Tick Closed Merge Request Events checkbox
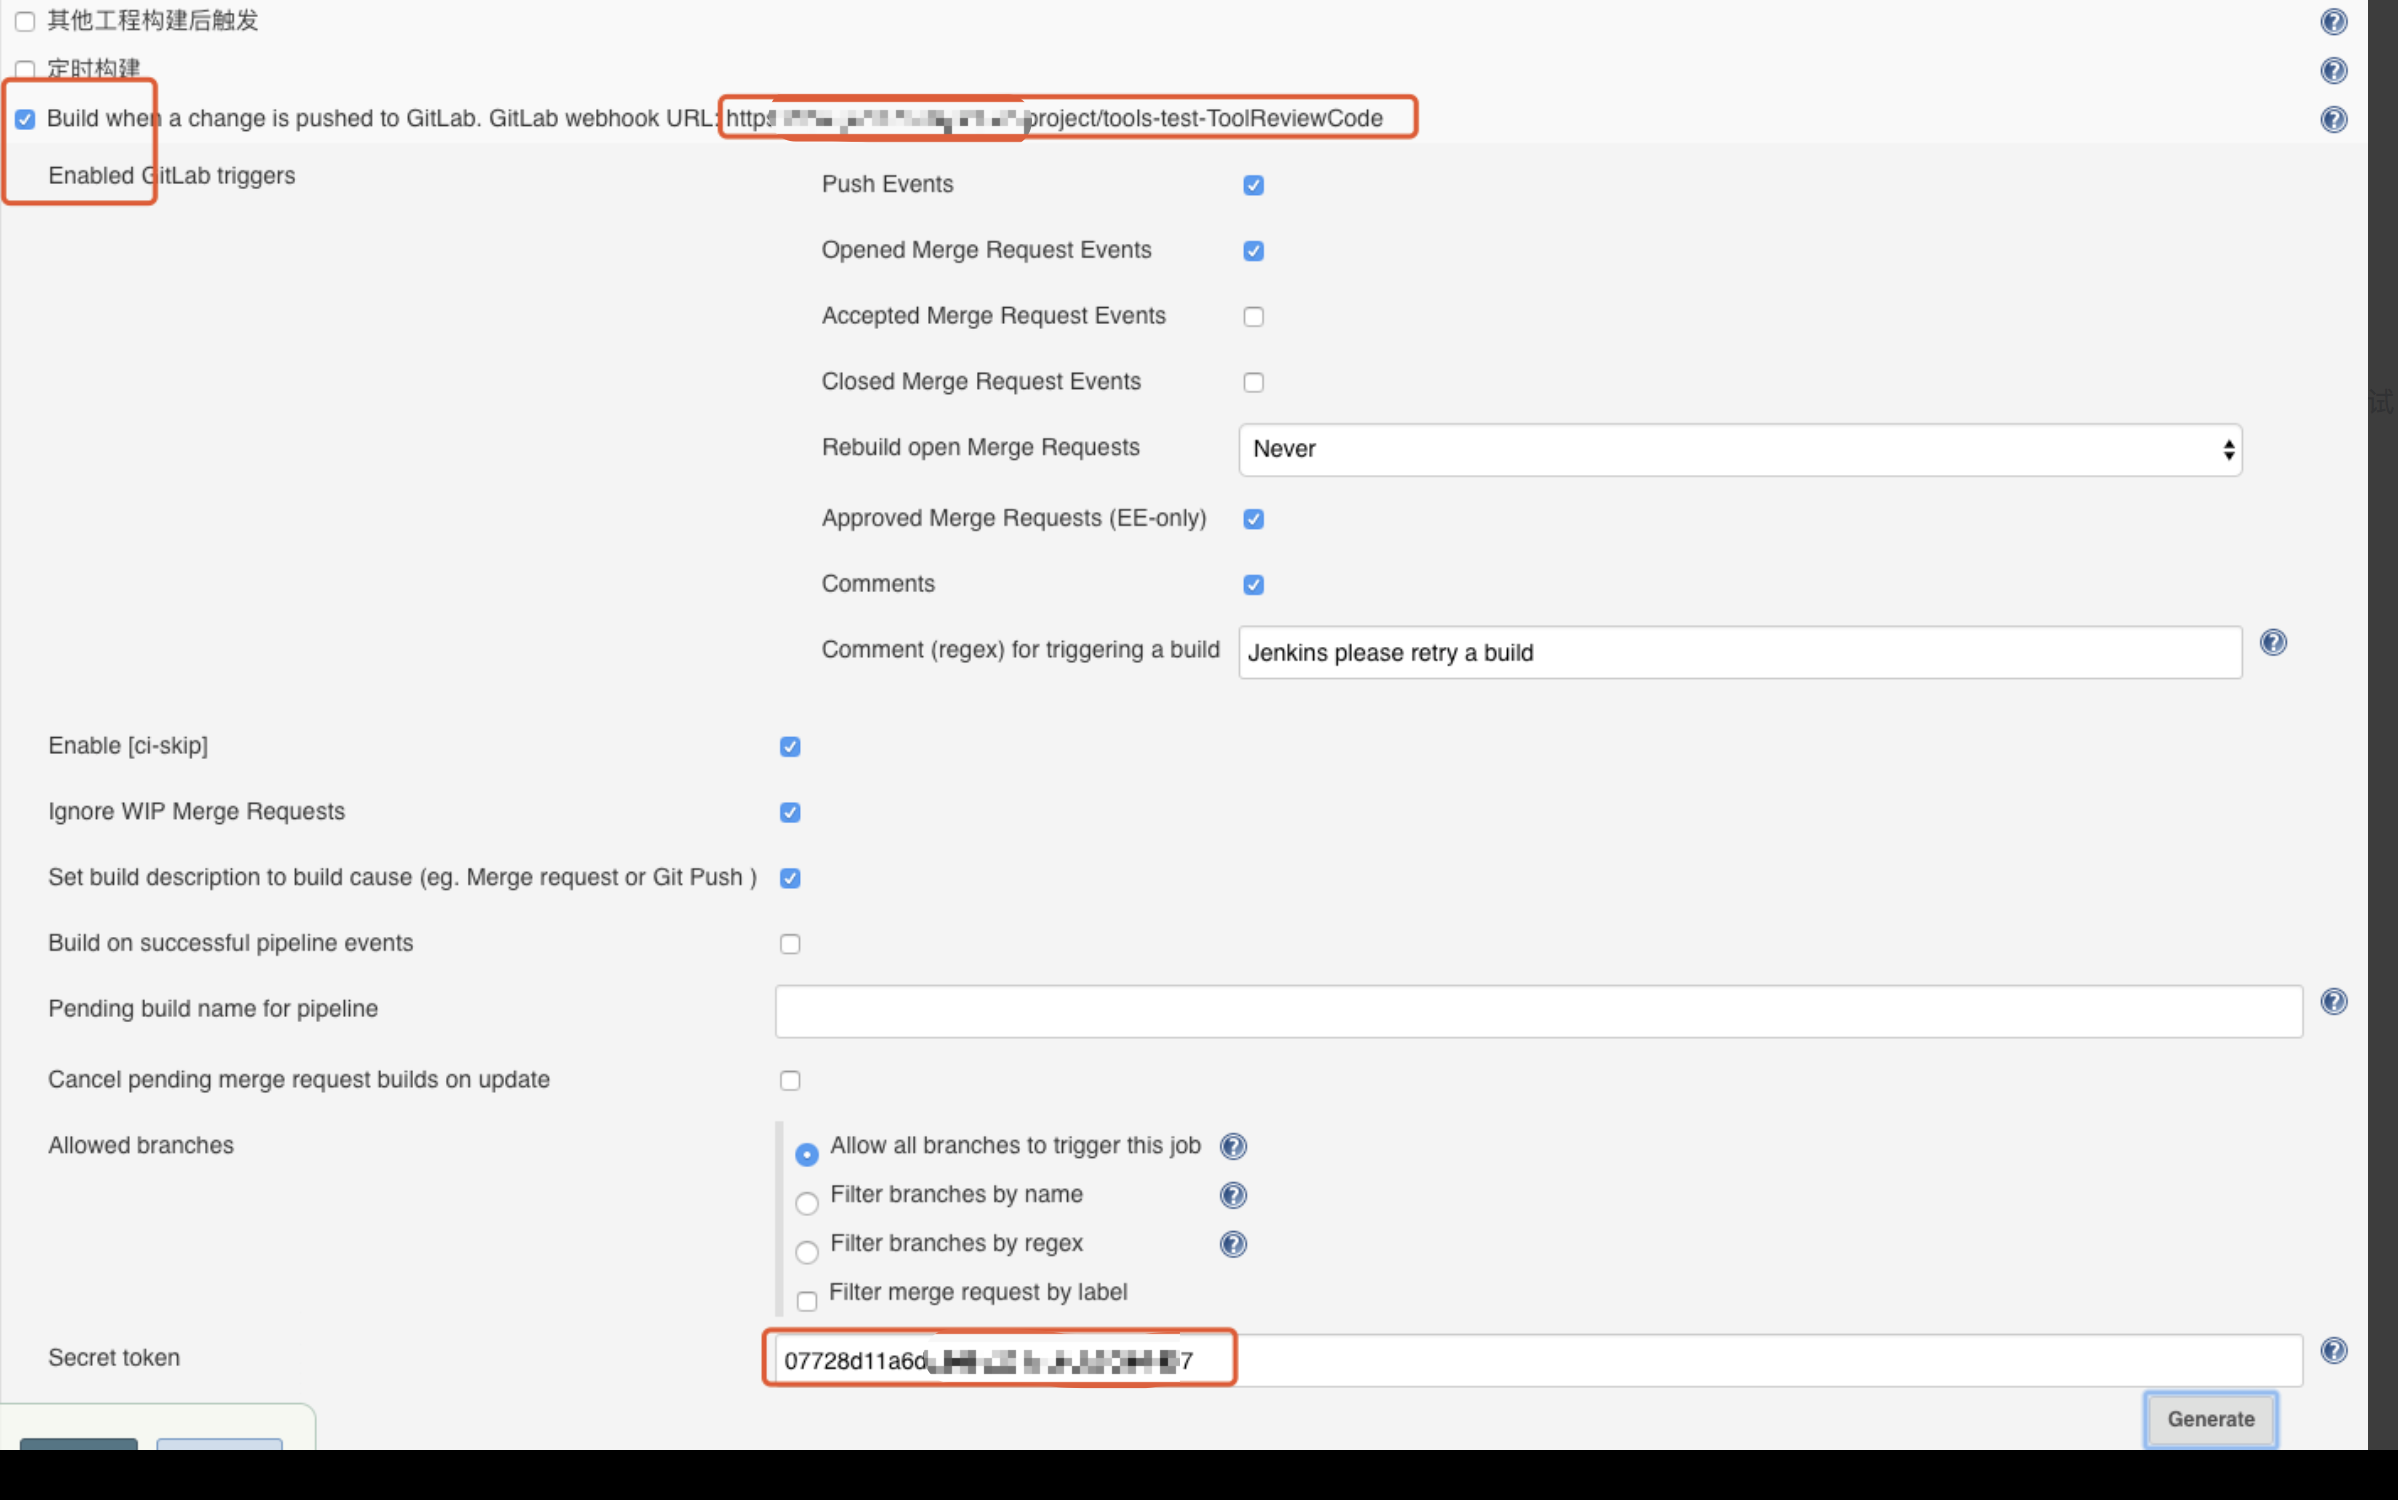The image size is (2398, 1500). [1253, 383]
